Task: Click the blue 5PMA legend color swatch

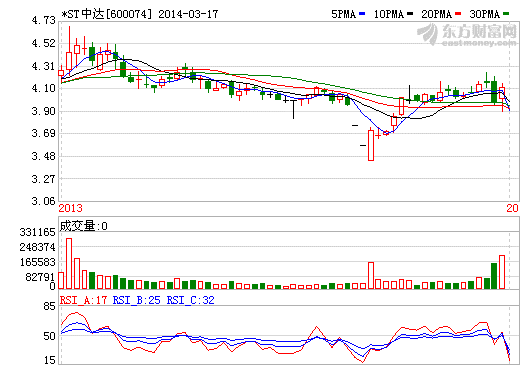Action: pos(362,14)
